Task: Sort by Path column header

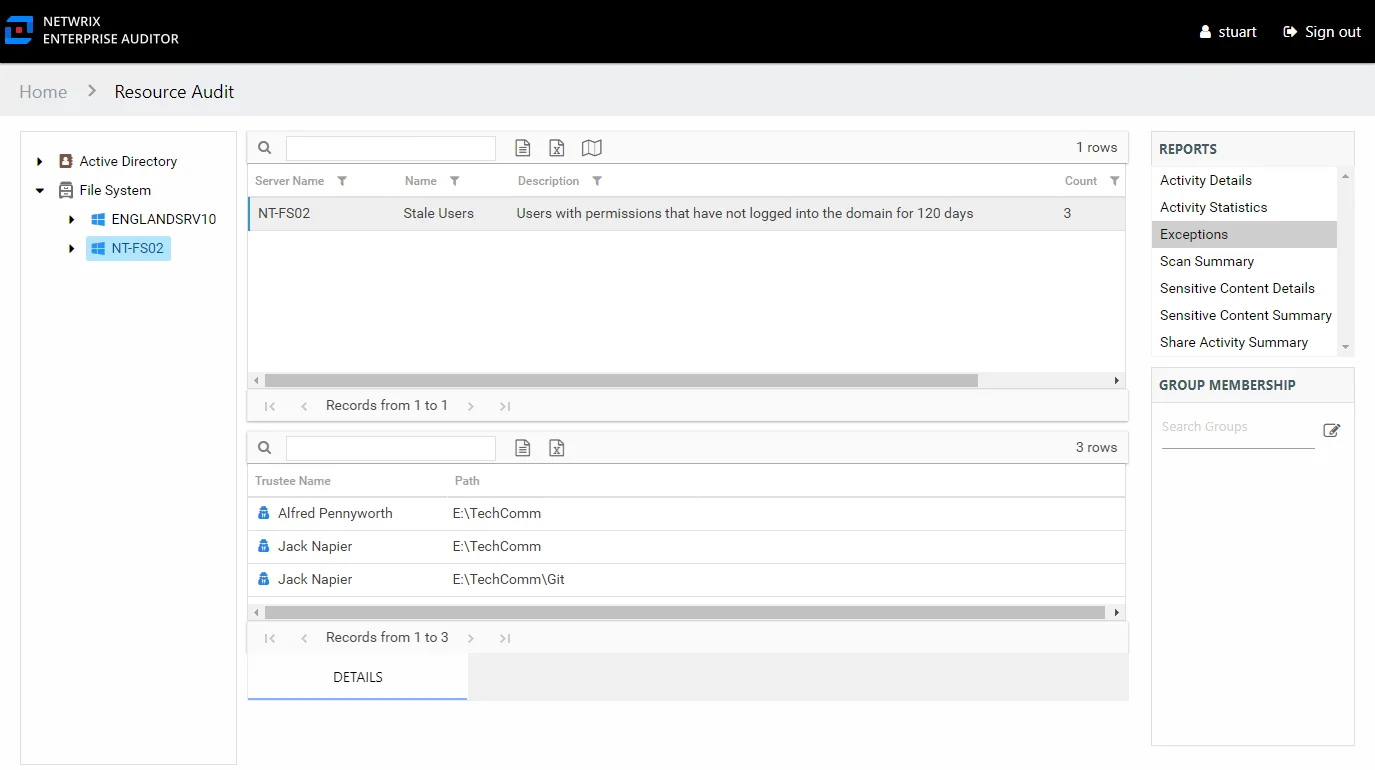Action: pyautogui.click(x=467, y=481)
